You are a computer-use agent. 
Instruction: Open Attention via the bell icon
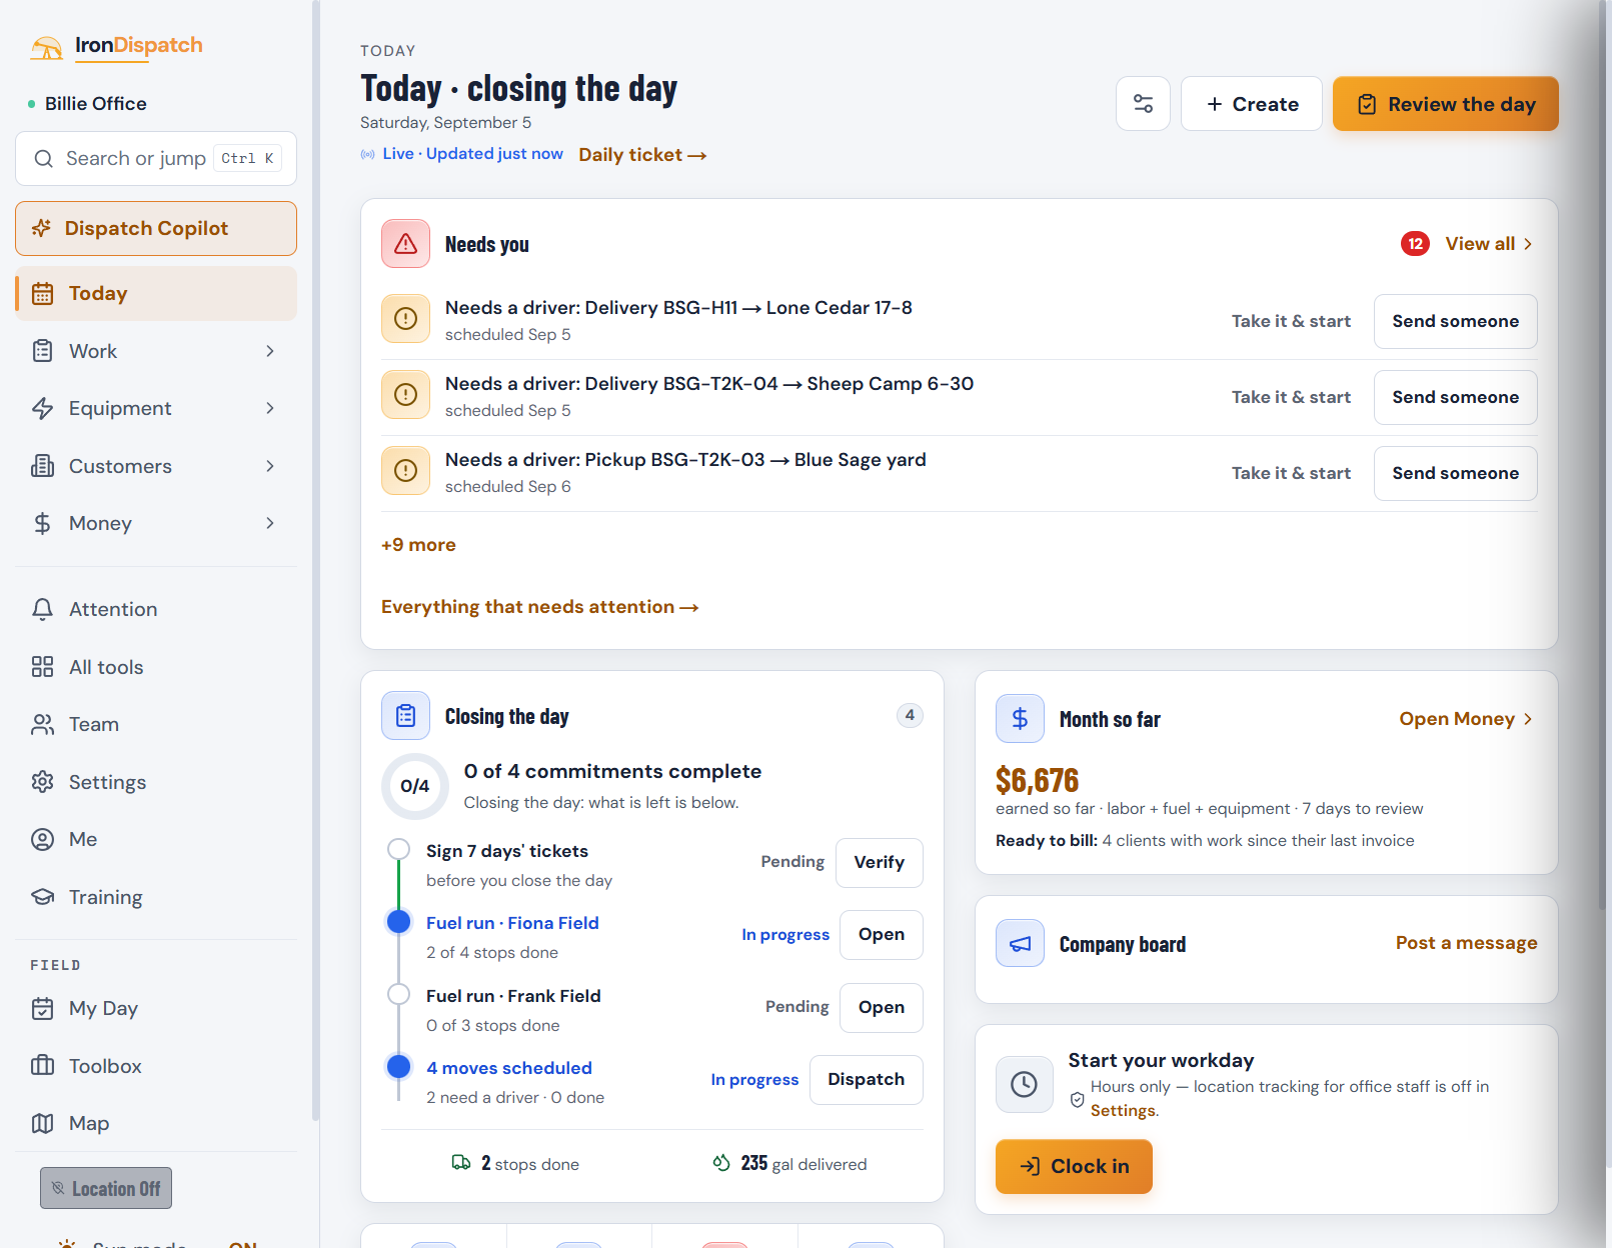pos(42,609)
